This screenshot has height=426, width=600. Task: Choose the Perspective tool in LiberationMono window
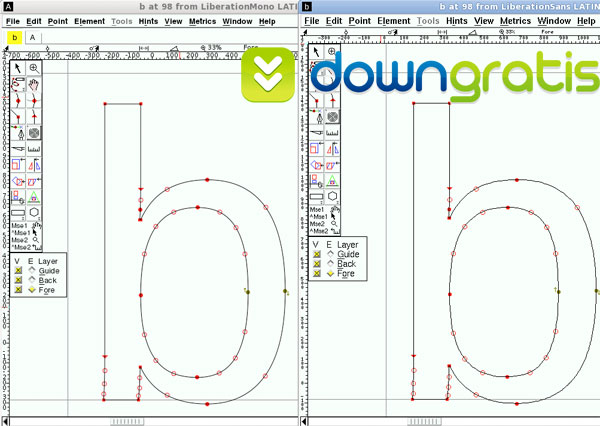click(34, 197)
